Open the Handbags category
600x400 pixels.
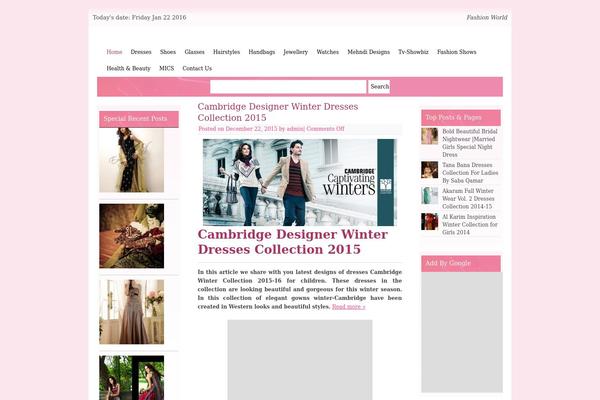point(261,52)
